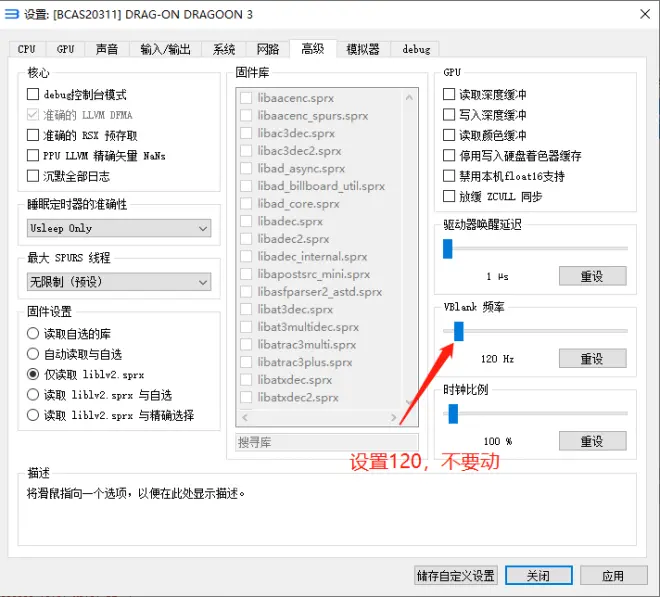Open the 输入/输出 tab
Screen dimensions: 660x597
pyautogui.click(x=165, y=49)
